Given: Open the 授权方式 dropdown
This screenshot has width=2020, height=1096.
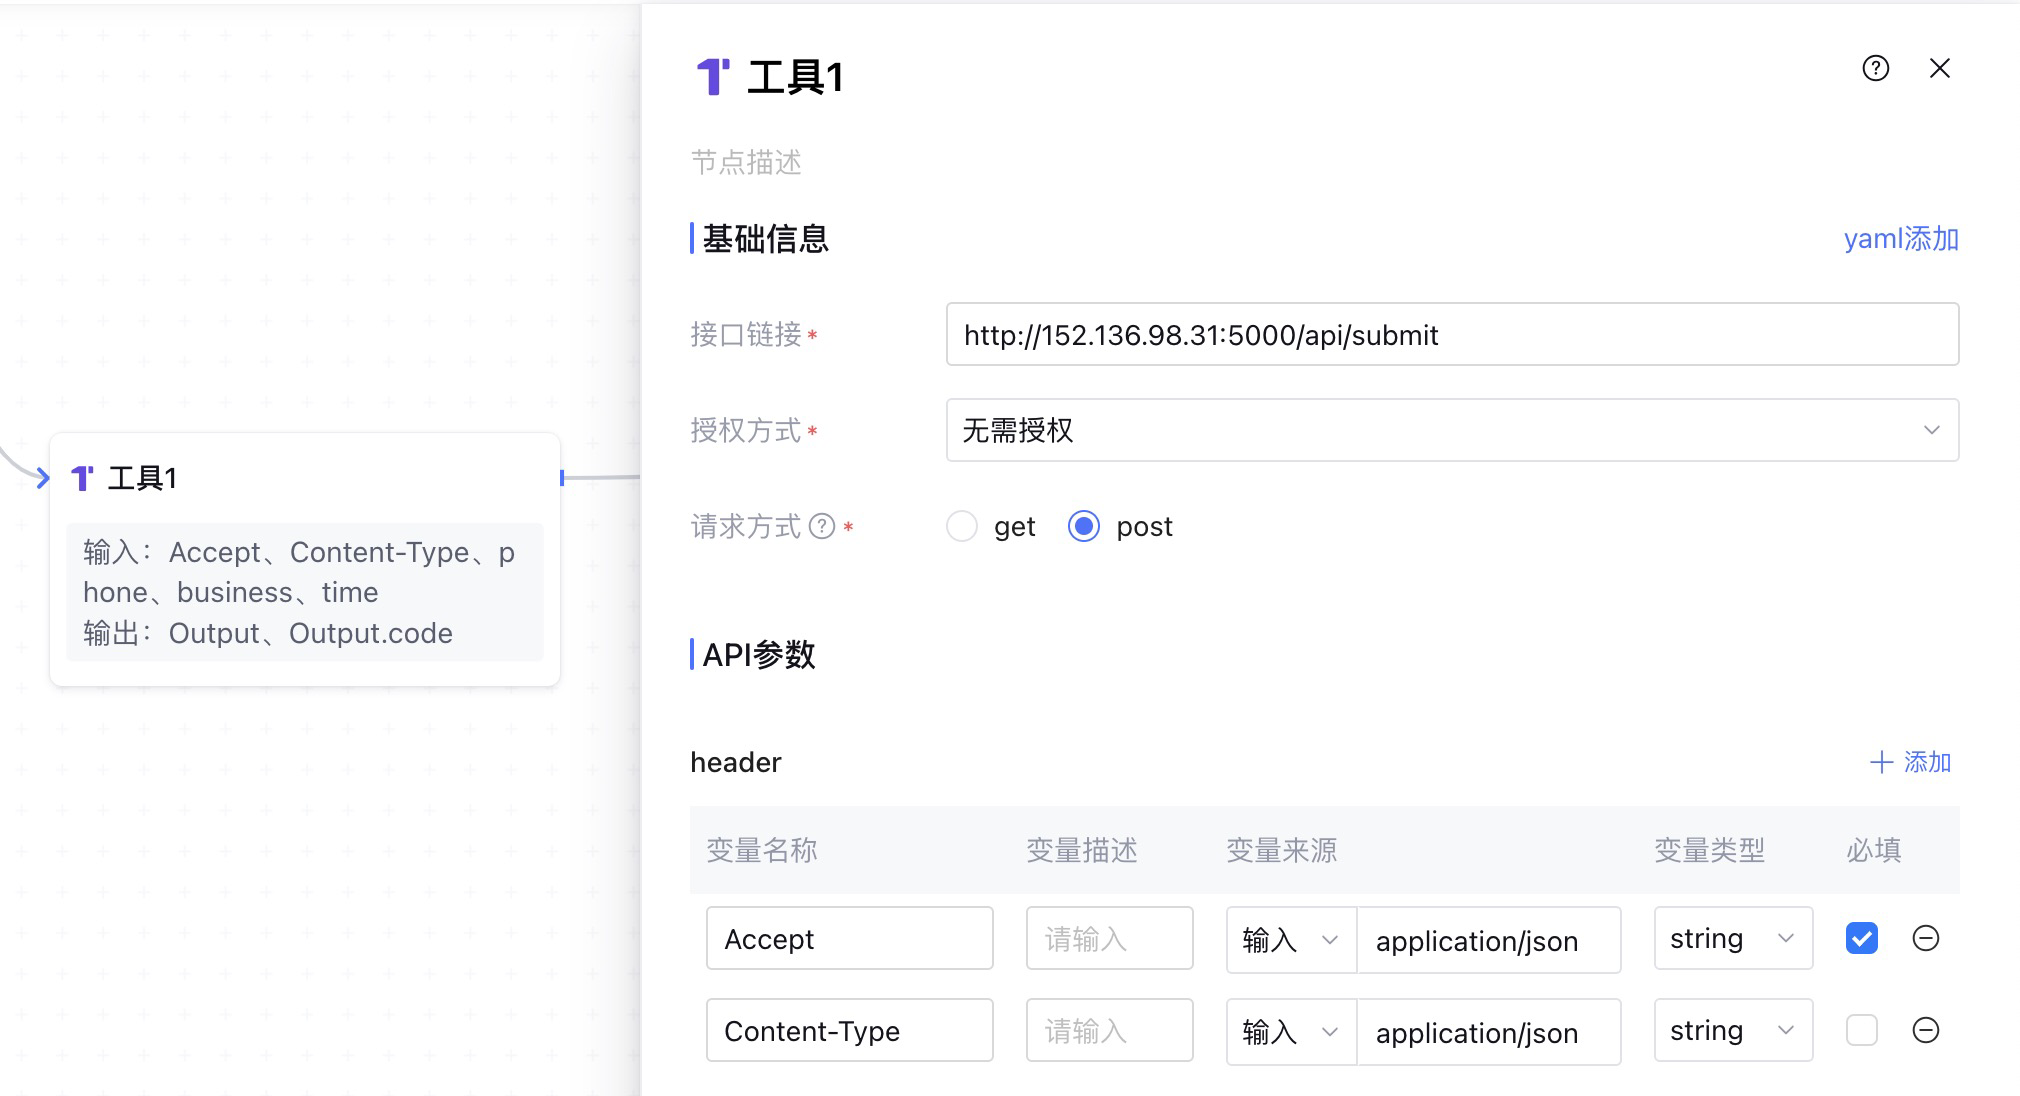Looking at the screenshot, I should (x=1451, y=430).
